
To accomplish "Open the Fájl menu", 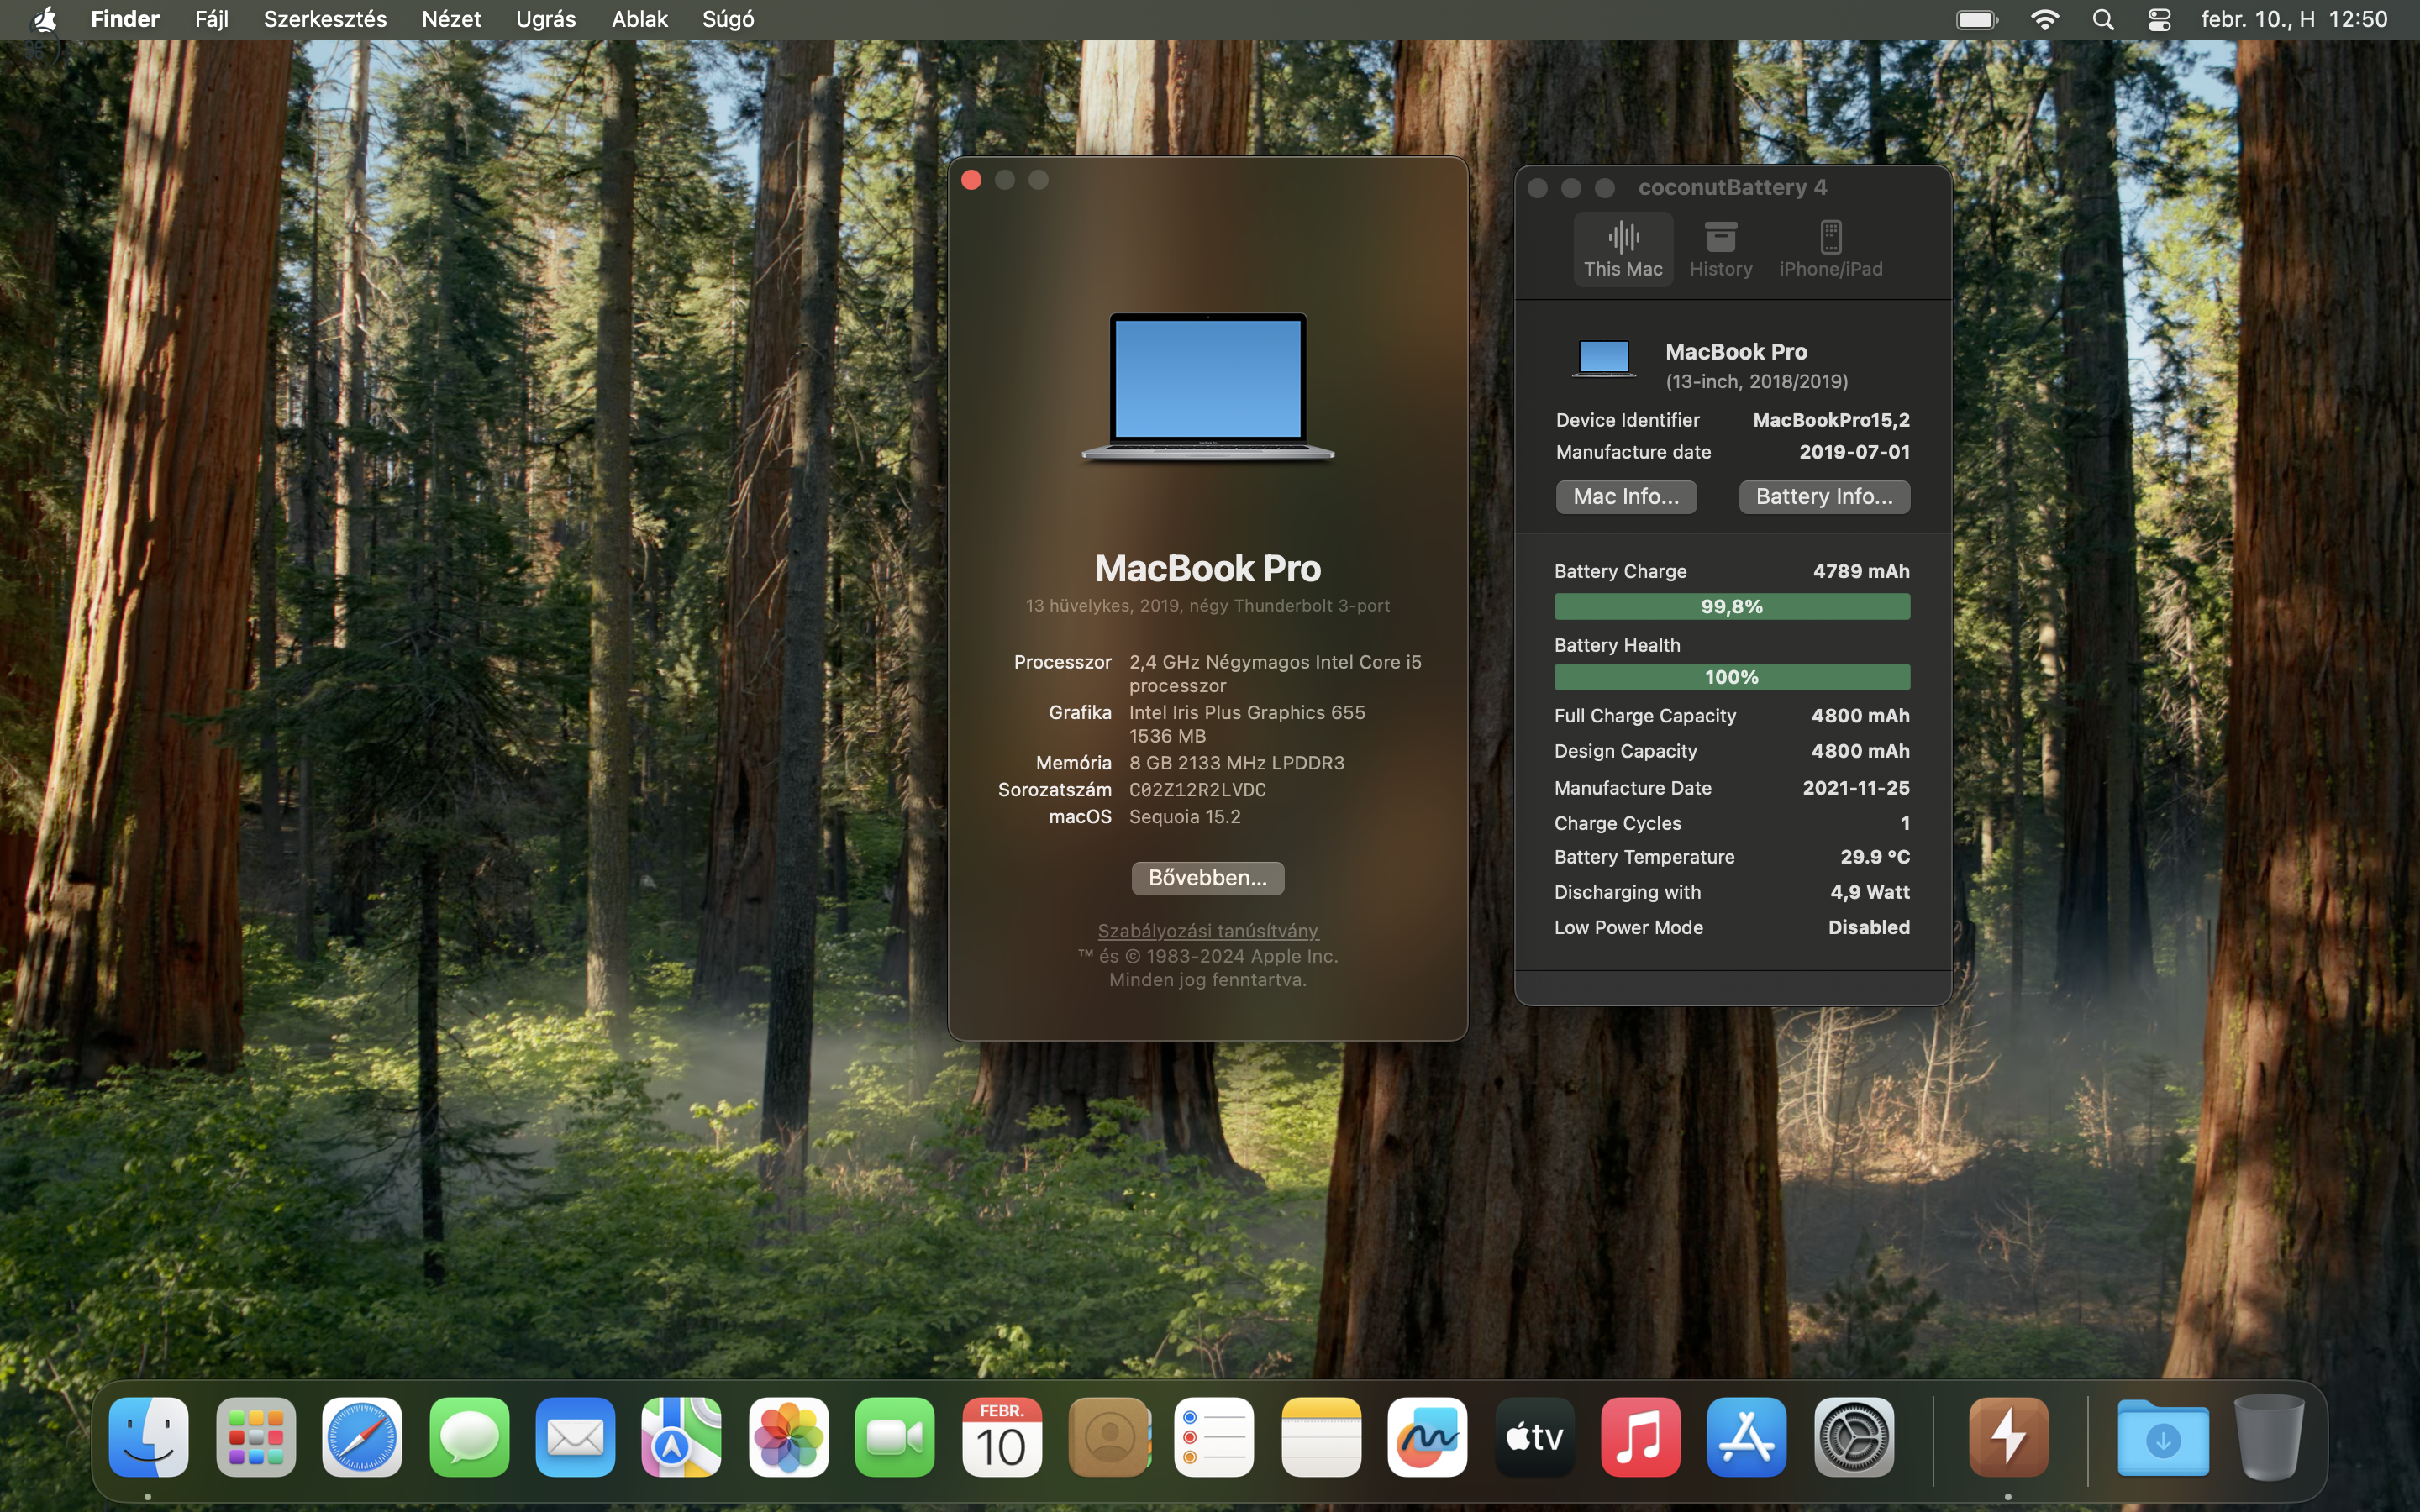I will coord(211,19).
